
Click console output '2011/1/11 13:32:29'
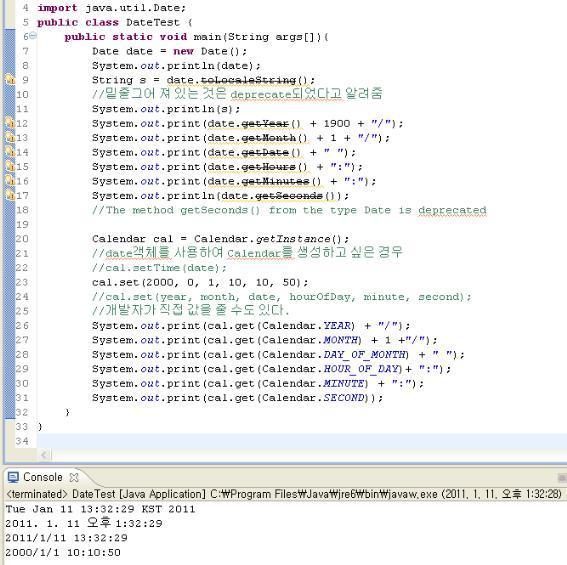67,538
